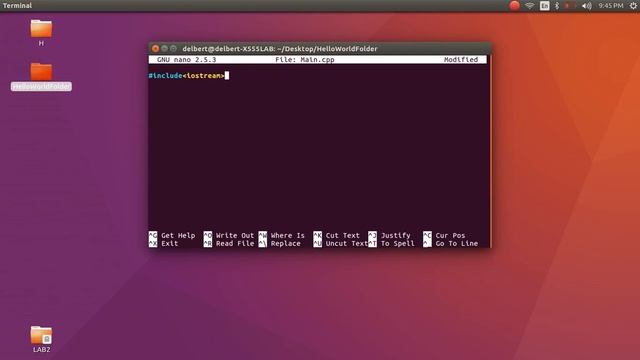This screenshot has height=360, width=640.
Task: Click the File: Main.cpp header text
Action: (305, 60)
